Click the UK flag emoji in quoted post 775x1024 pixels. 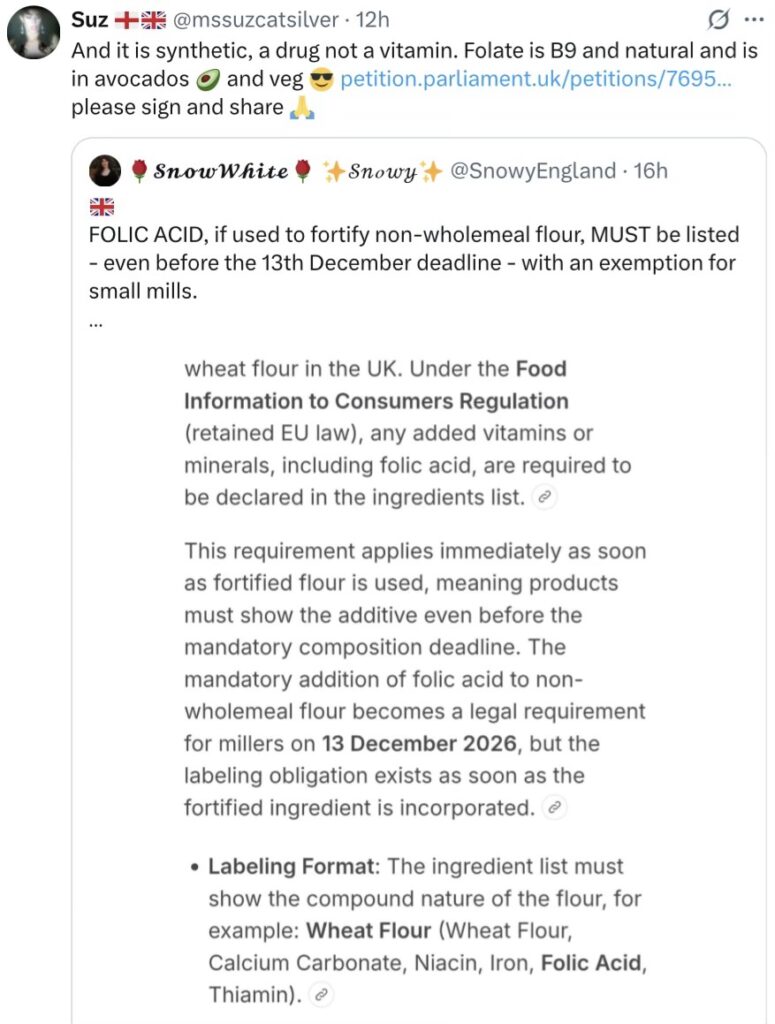click(x=101, y=207)
